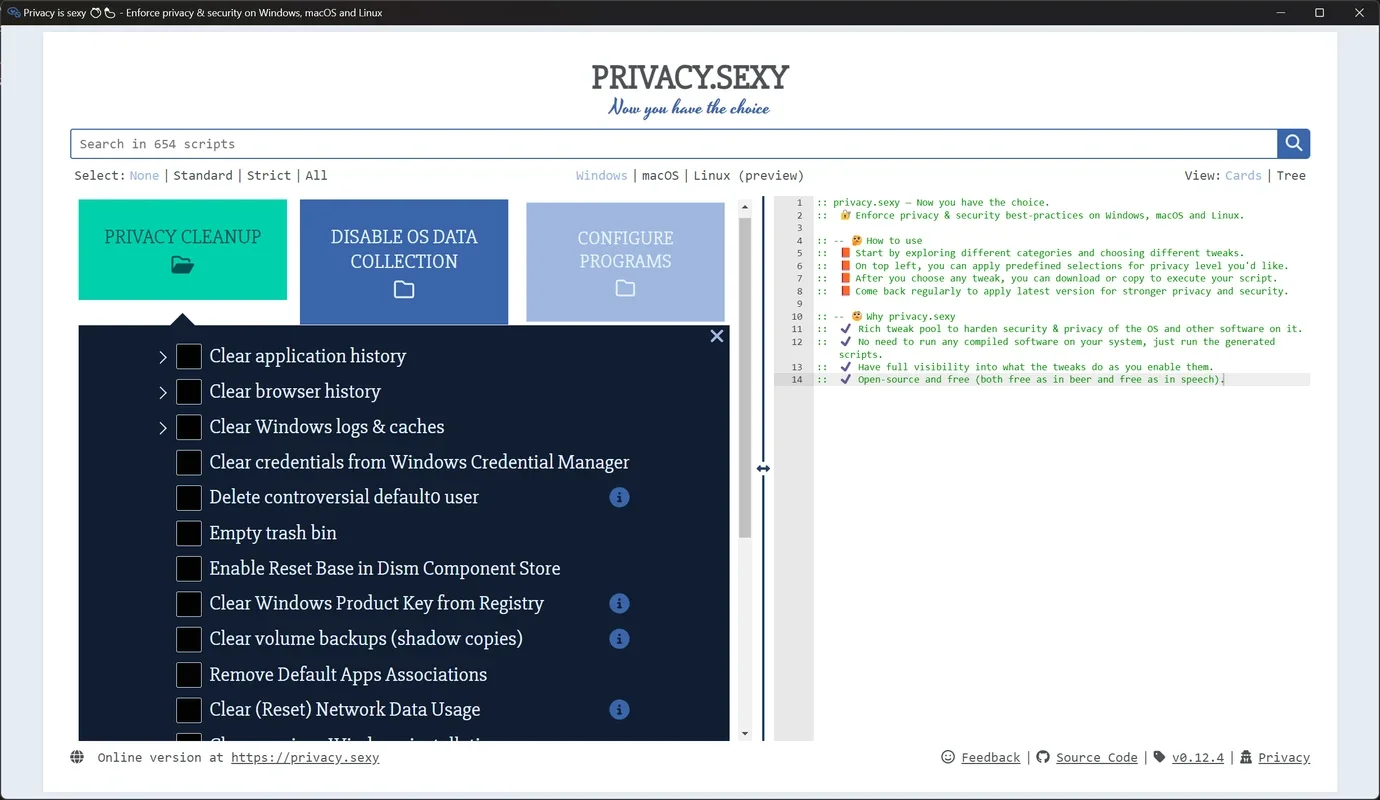
Task: Click the globe icon near online version
Action: pos(77,757)
